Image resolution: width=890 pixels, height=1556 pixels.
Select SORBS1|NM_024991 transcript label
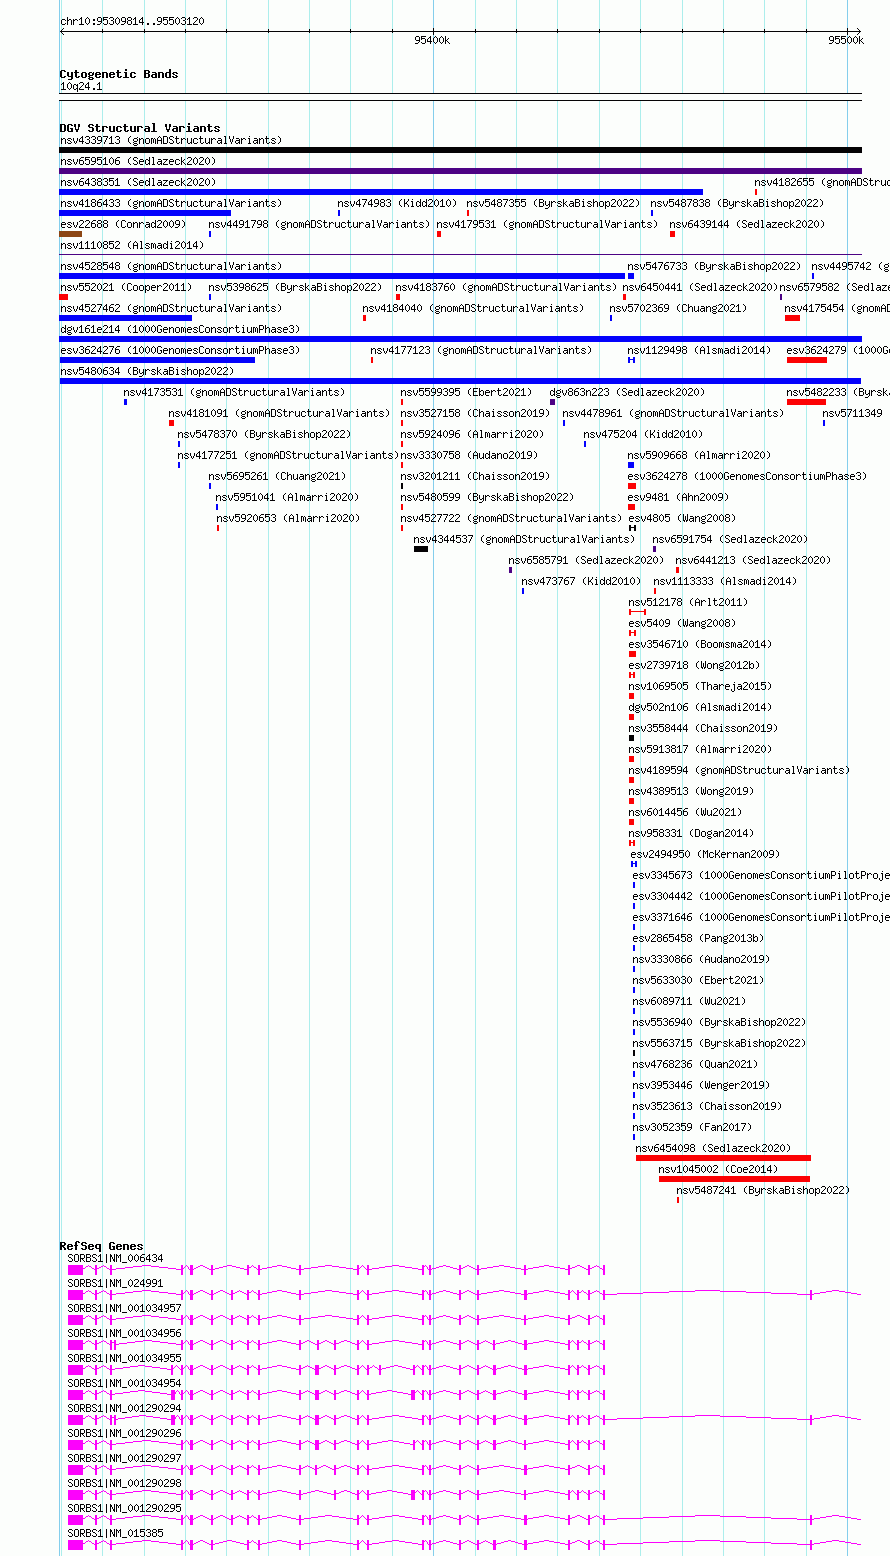[115, 1283]
